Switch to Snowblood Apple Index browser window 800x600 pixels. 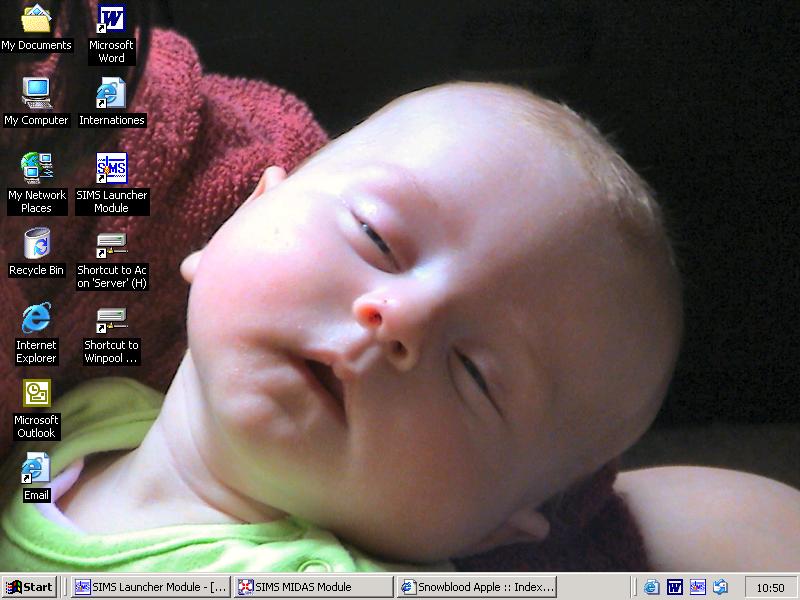pyautogui.click(x=477, y=587)
